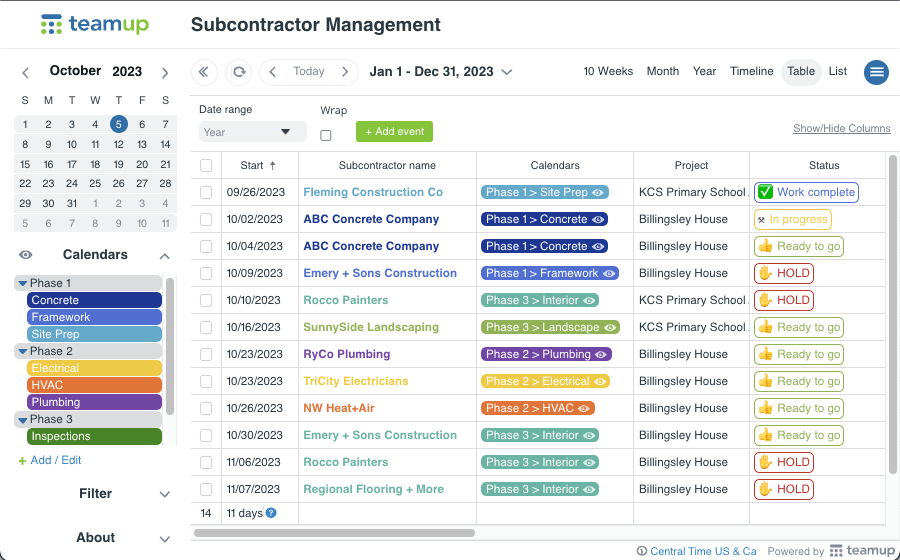The height and width of the screenshot is (560, 900).
Task: Toggle the Wrap checkbox
Action: pyautogui.click(x=326, y=135)
